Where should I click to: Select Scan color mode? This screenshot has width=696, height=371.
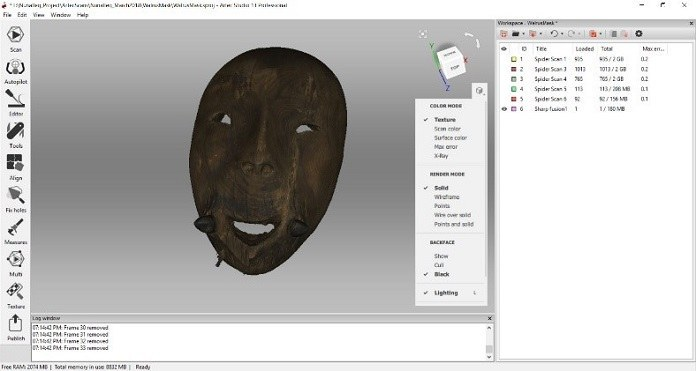tap(447, 129)
